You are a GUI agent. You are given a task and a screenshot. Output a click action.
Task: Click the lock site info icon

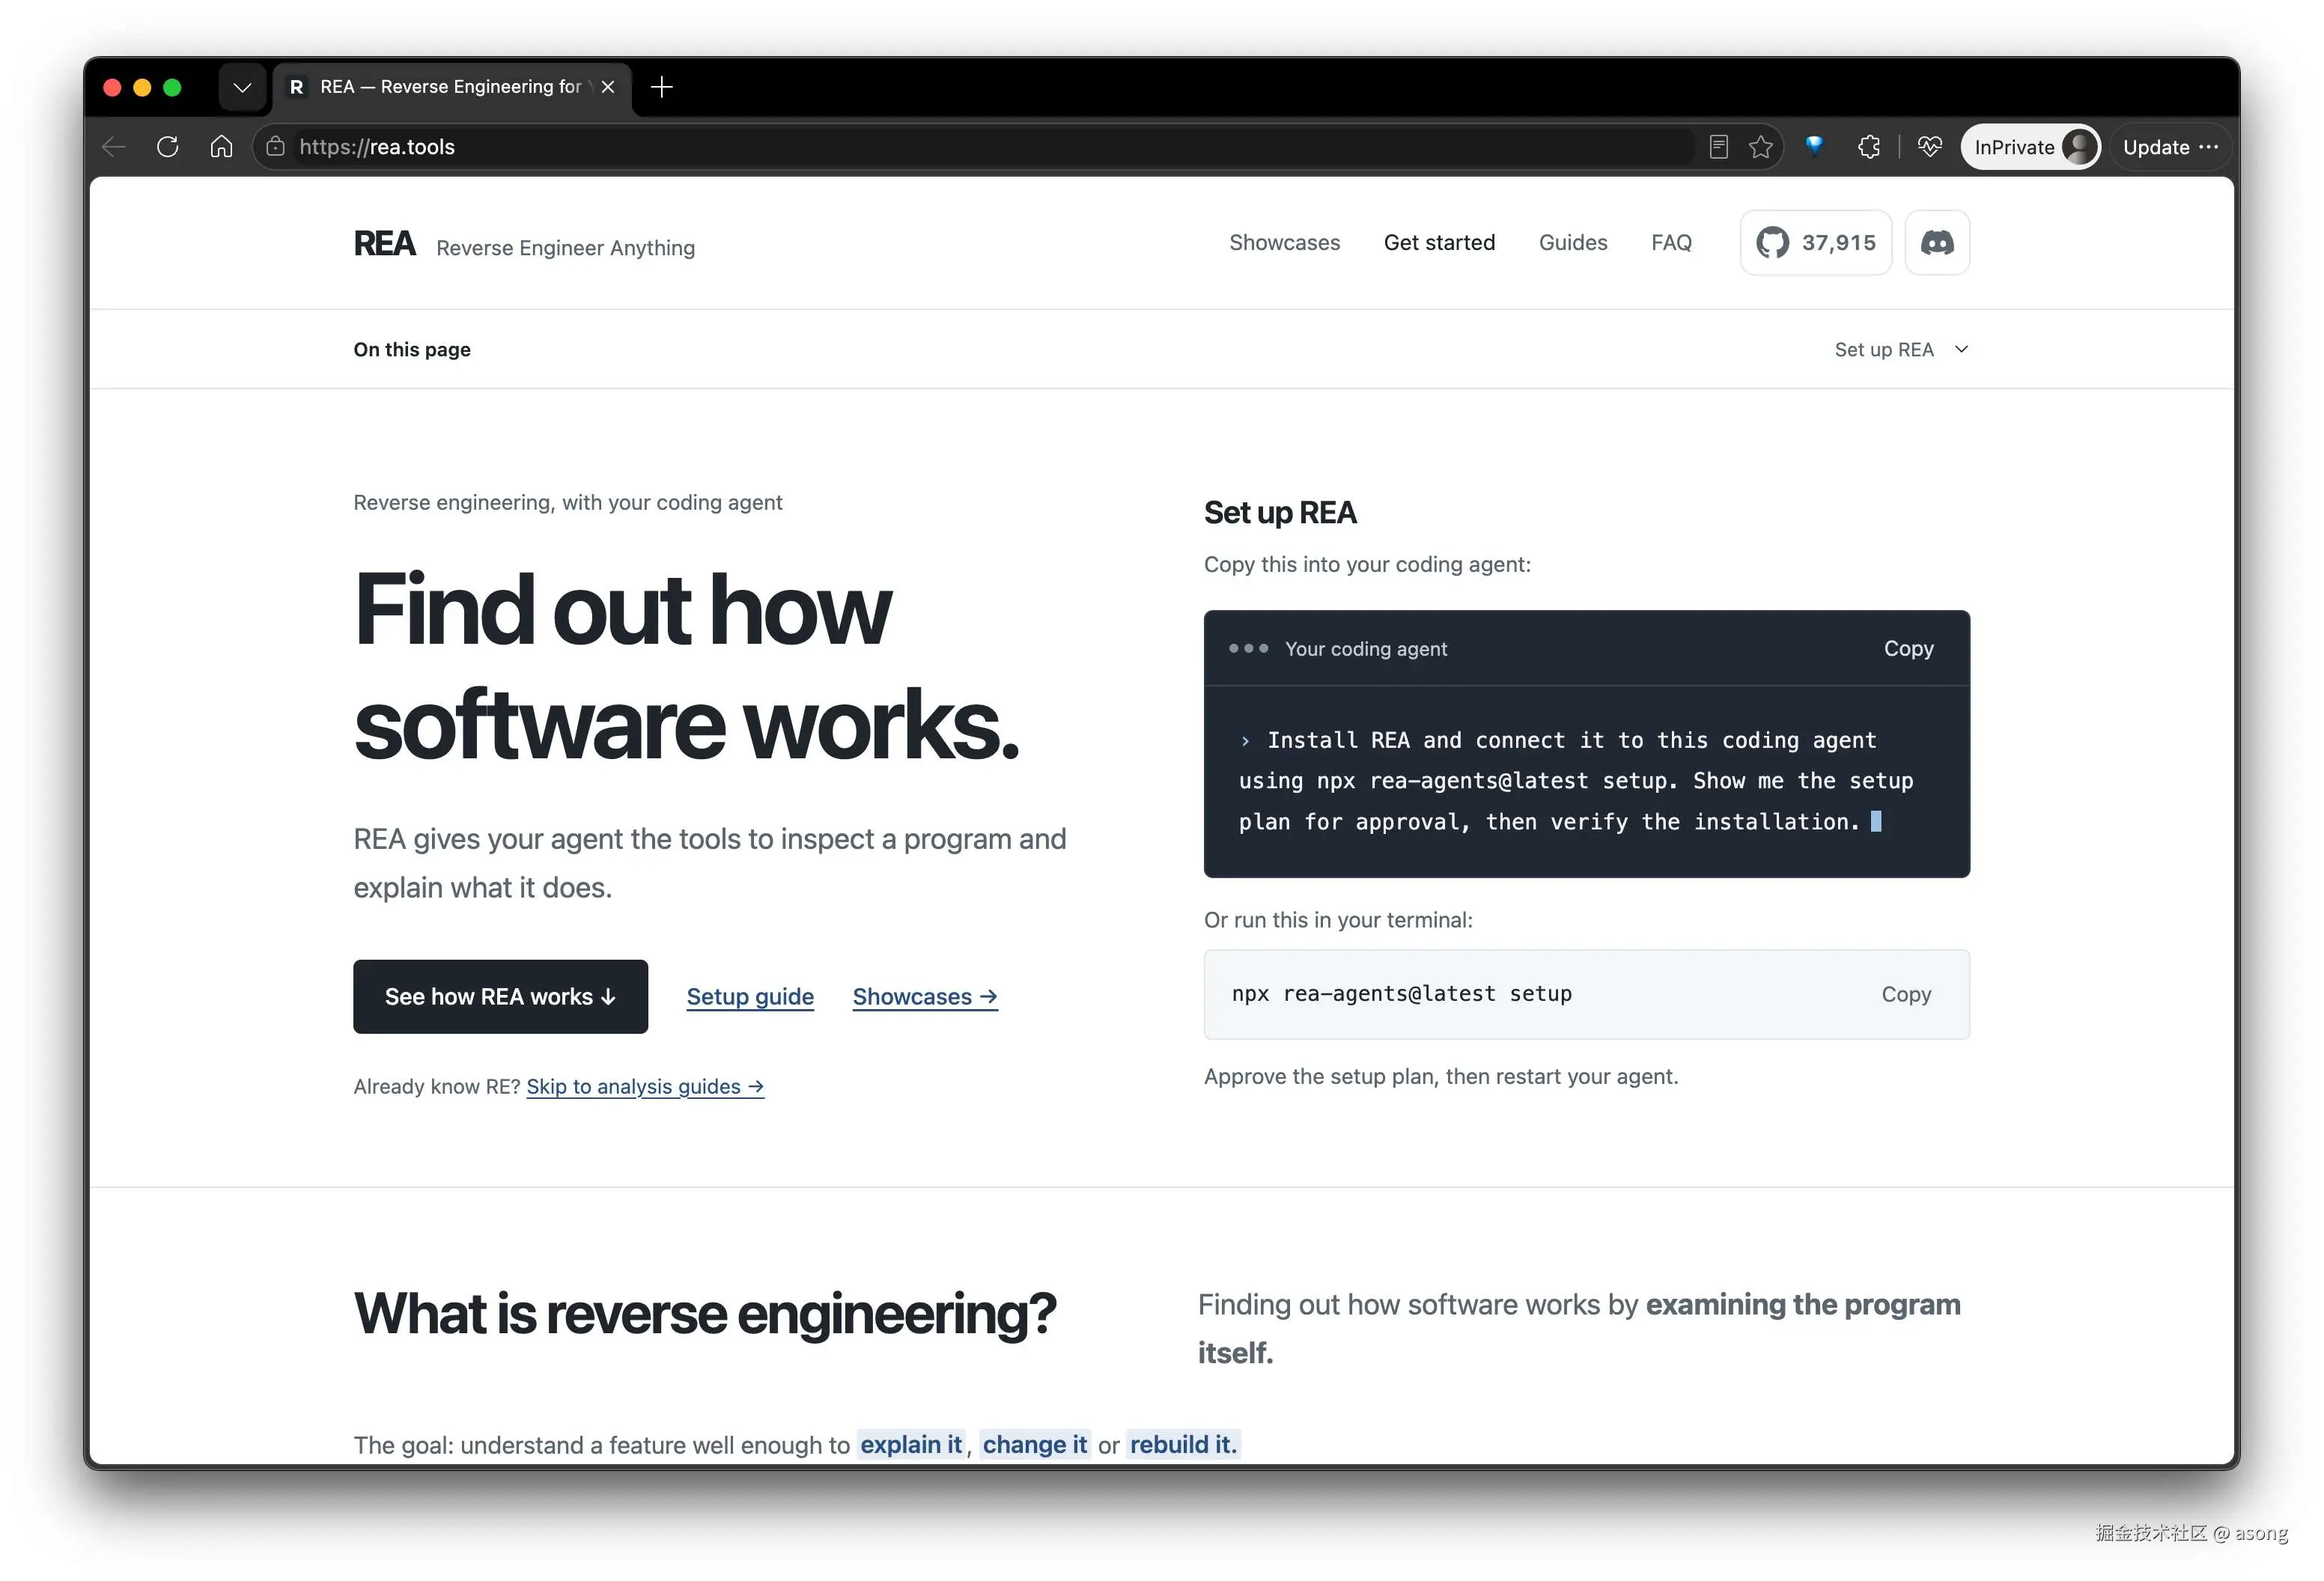(x=276, y=147)
